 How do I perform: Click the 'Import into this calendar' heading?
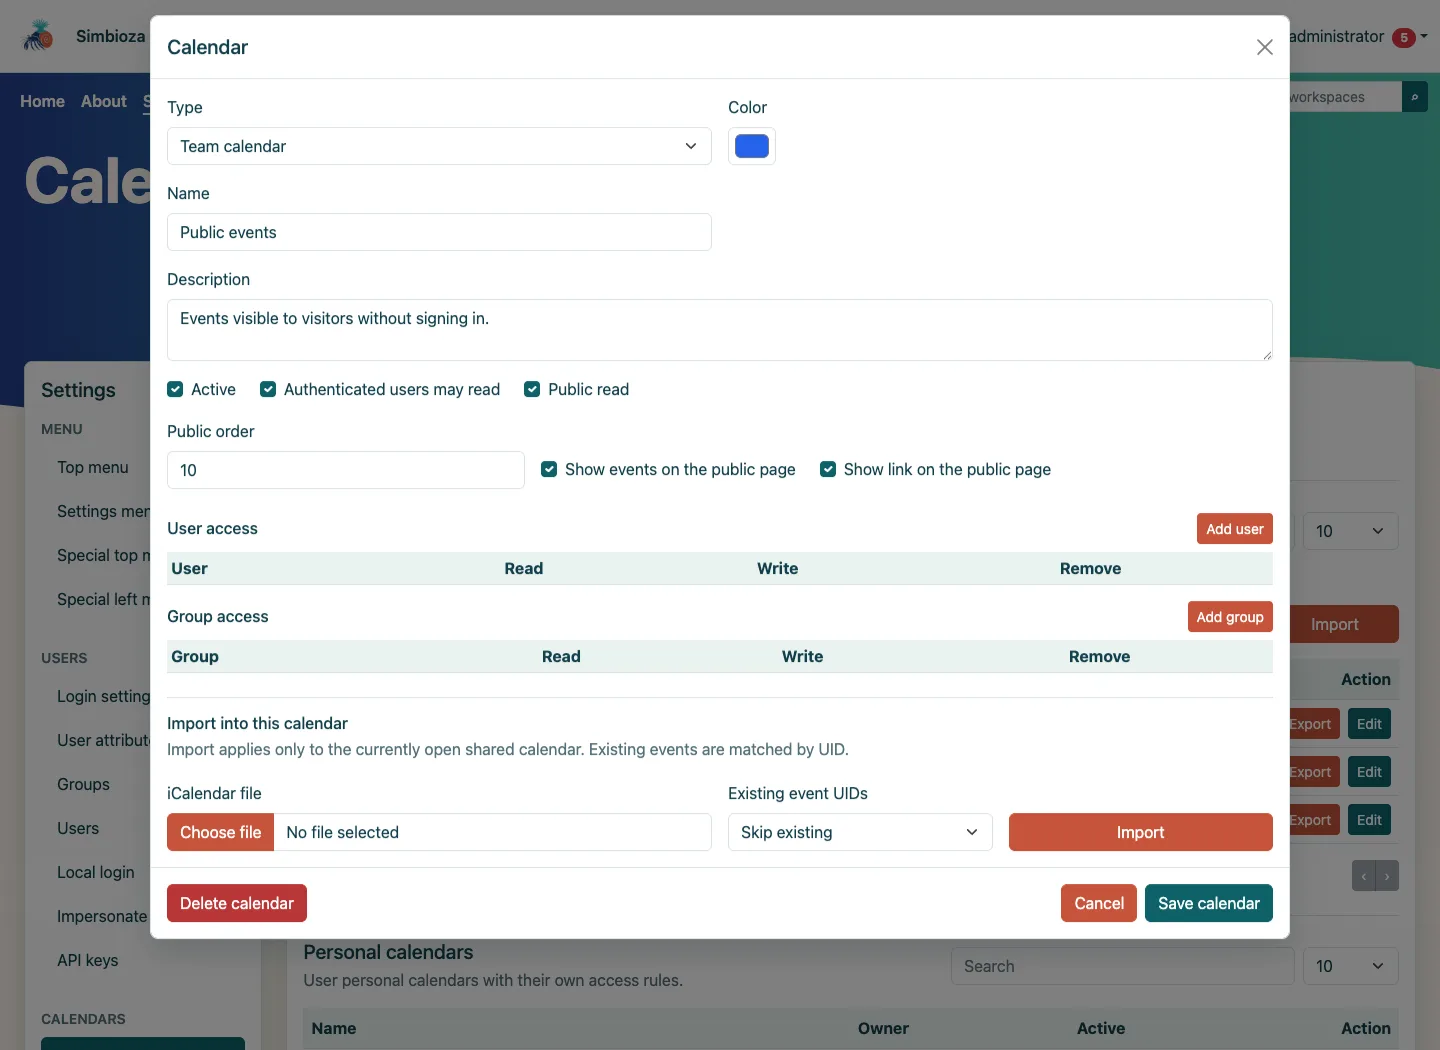click(x=257, y=723)
